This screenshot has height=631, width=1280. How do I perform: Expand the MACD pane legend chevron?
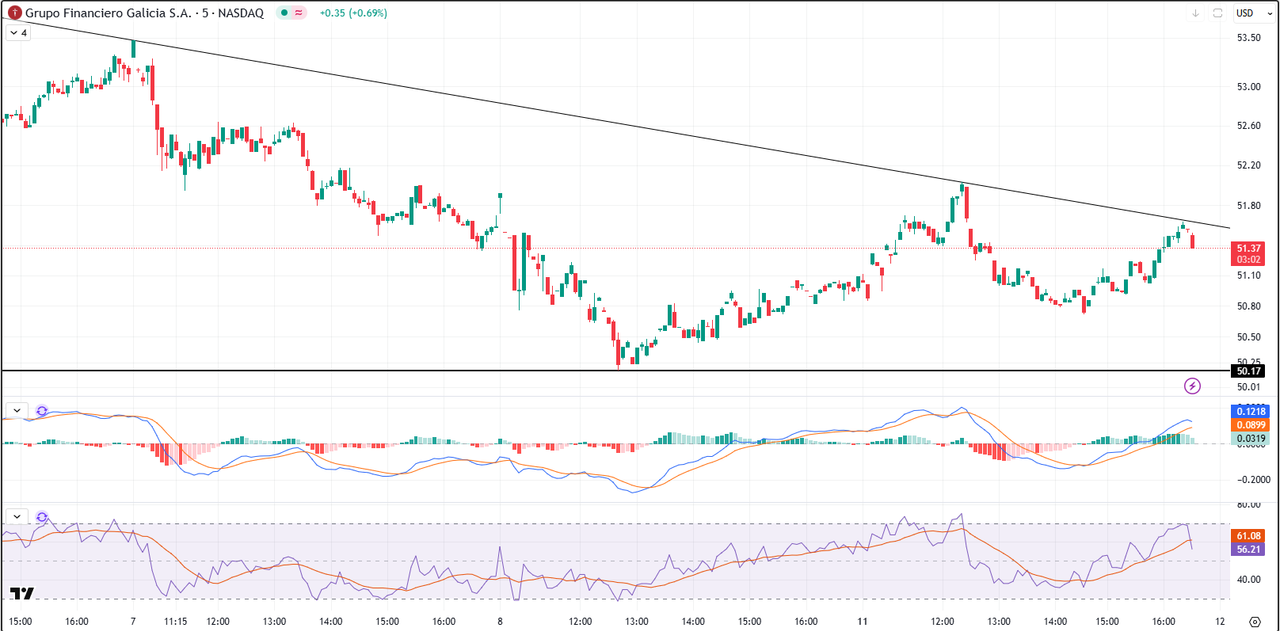pos(17,410)
